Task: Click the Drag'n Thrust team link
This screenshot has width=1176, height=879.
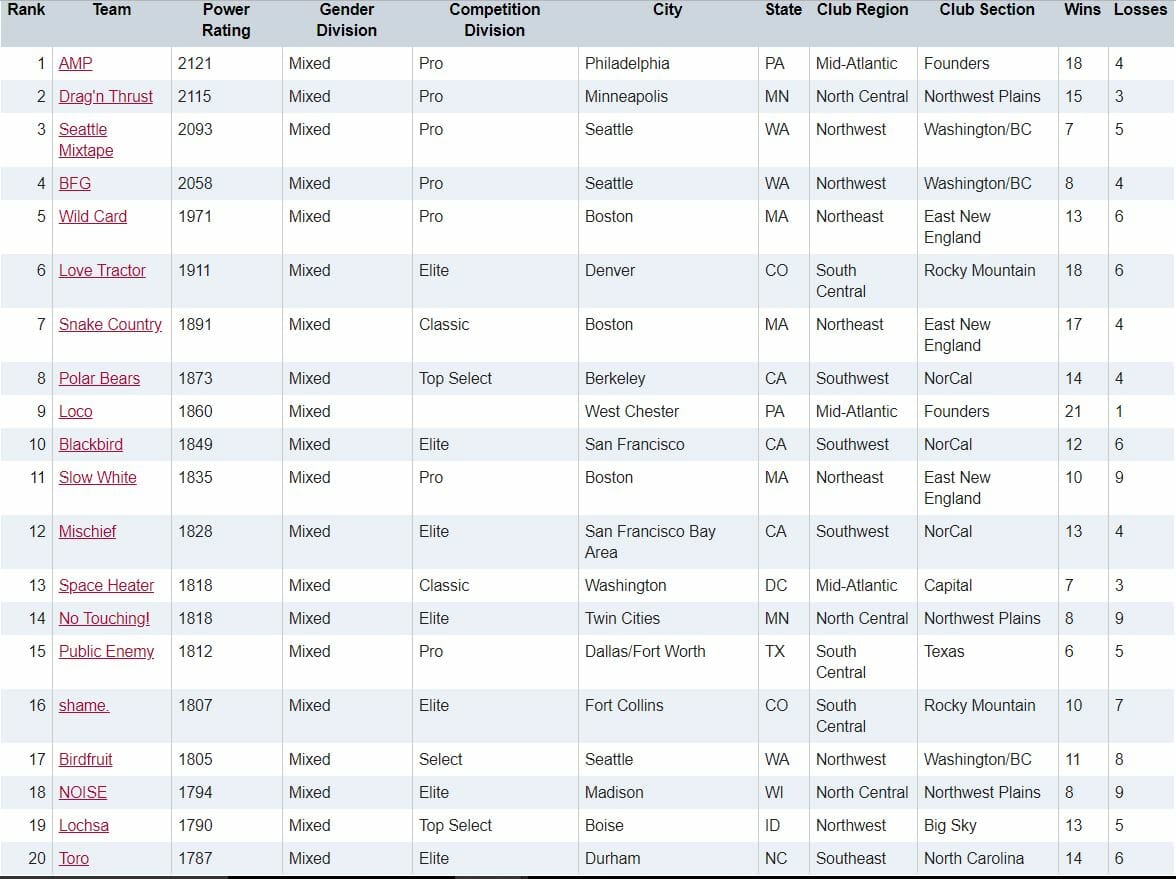Action: tap(105, 96)
